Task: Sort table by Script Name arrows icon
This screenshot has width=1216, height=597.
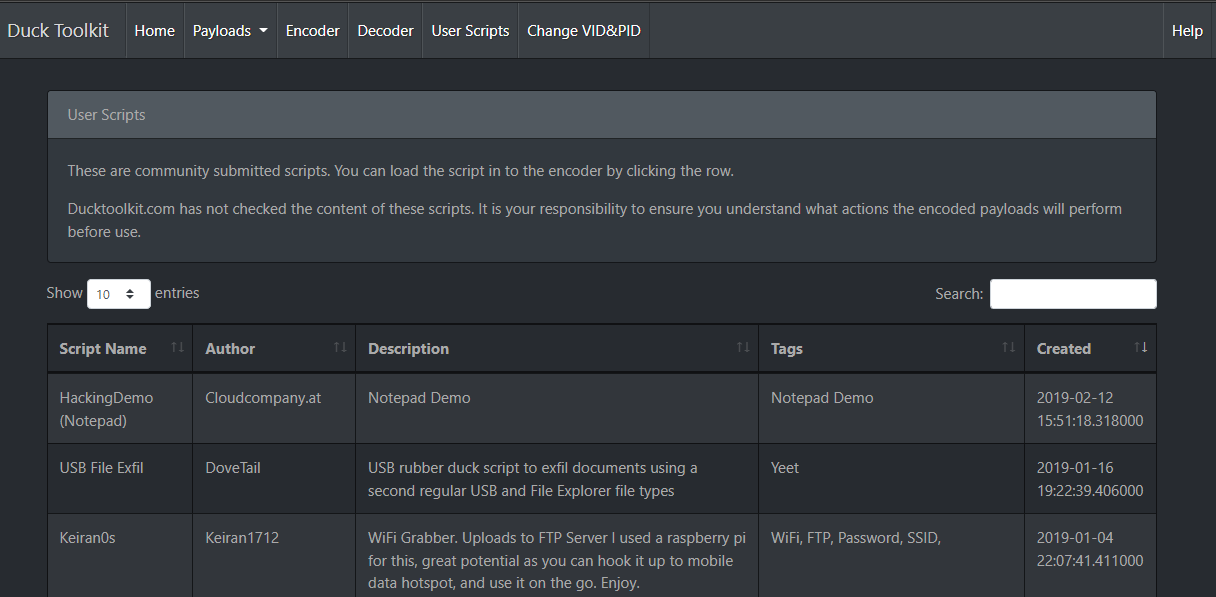Action: pyautogui.click(x=177, y=347)
